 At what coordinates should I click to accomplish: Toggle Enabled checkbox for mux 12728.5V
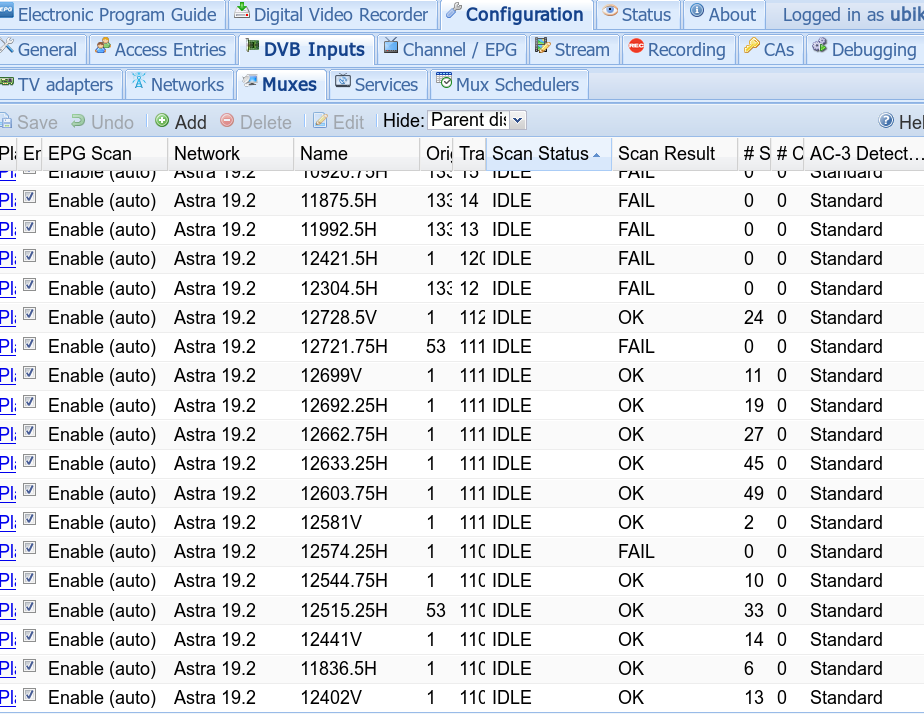(x=29, y=315)
